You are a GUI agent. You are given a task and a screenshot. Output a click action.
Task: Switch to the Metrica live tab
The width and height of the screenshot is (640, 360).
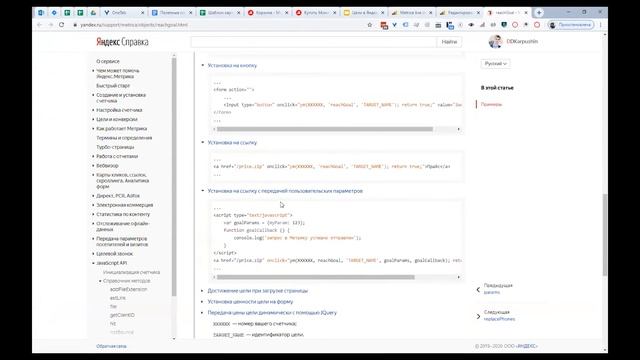pos(411,13)
